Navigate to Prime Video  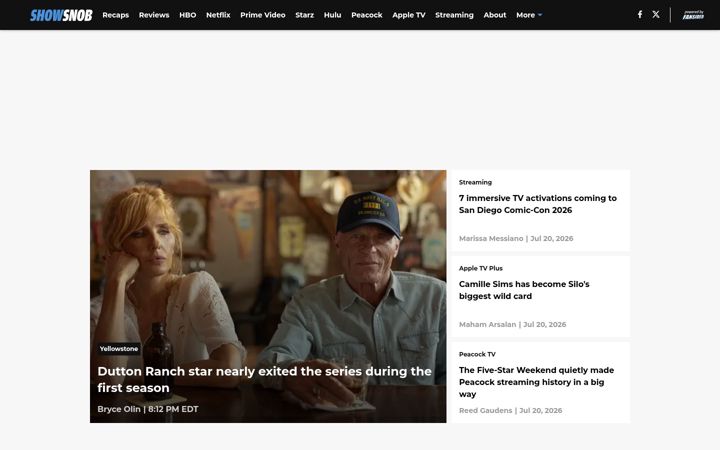coord(263,15)
